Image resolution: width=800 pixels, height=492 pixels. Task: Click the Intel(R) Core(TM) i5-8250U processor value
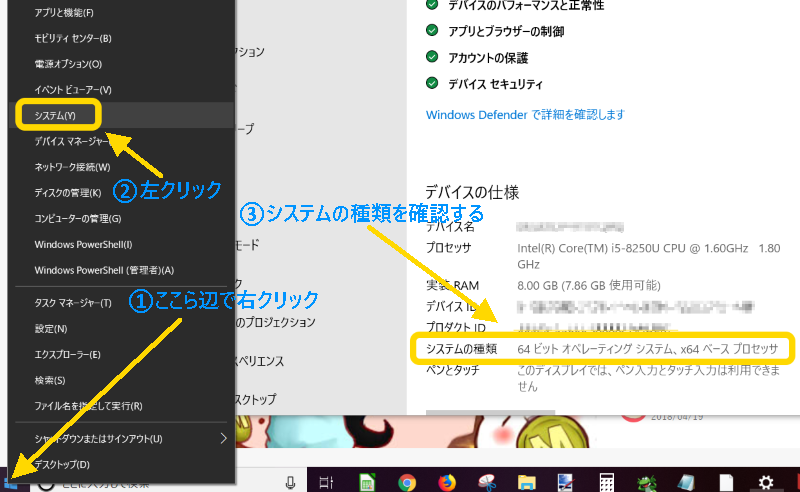[648, 256]
